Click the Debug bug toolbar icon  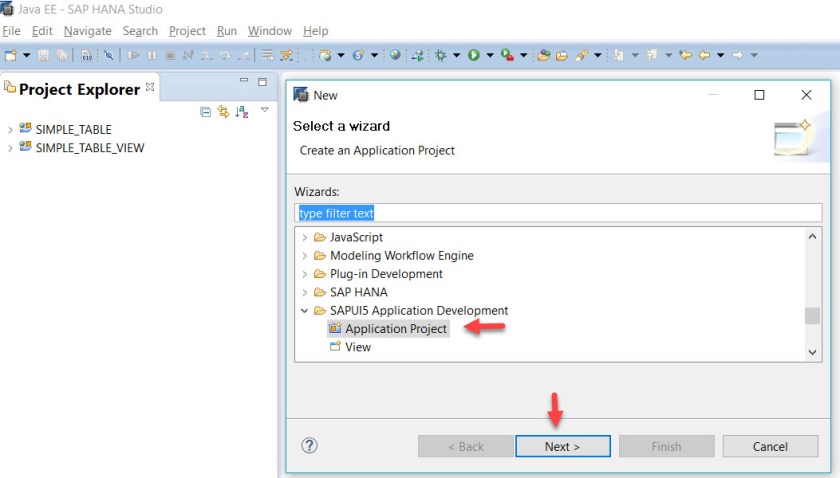440,55
